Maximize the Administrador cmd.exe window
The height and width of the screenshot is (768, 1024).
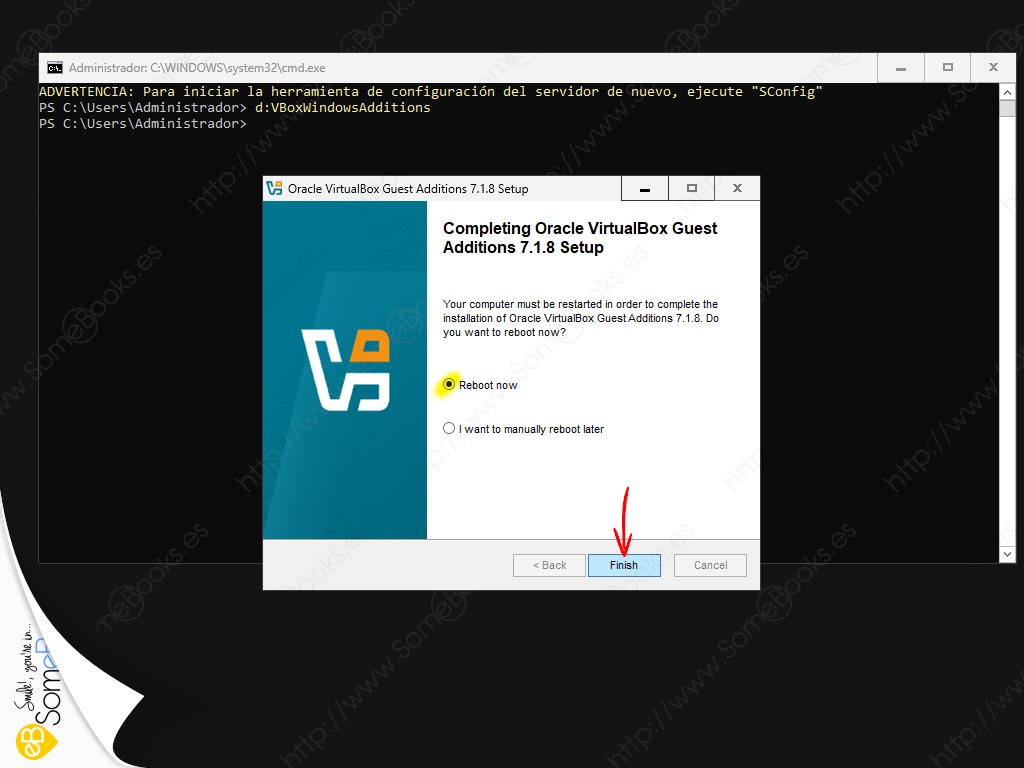(x=947, y=68)
